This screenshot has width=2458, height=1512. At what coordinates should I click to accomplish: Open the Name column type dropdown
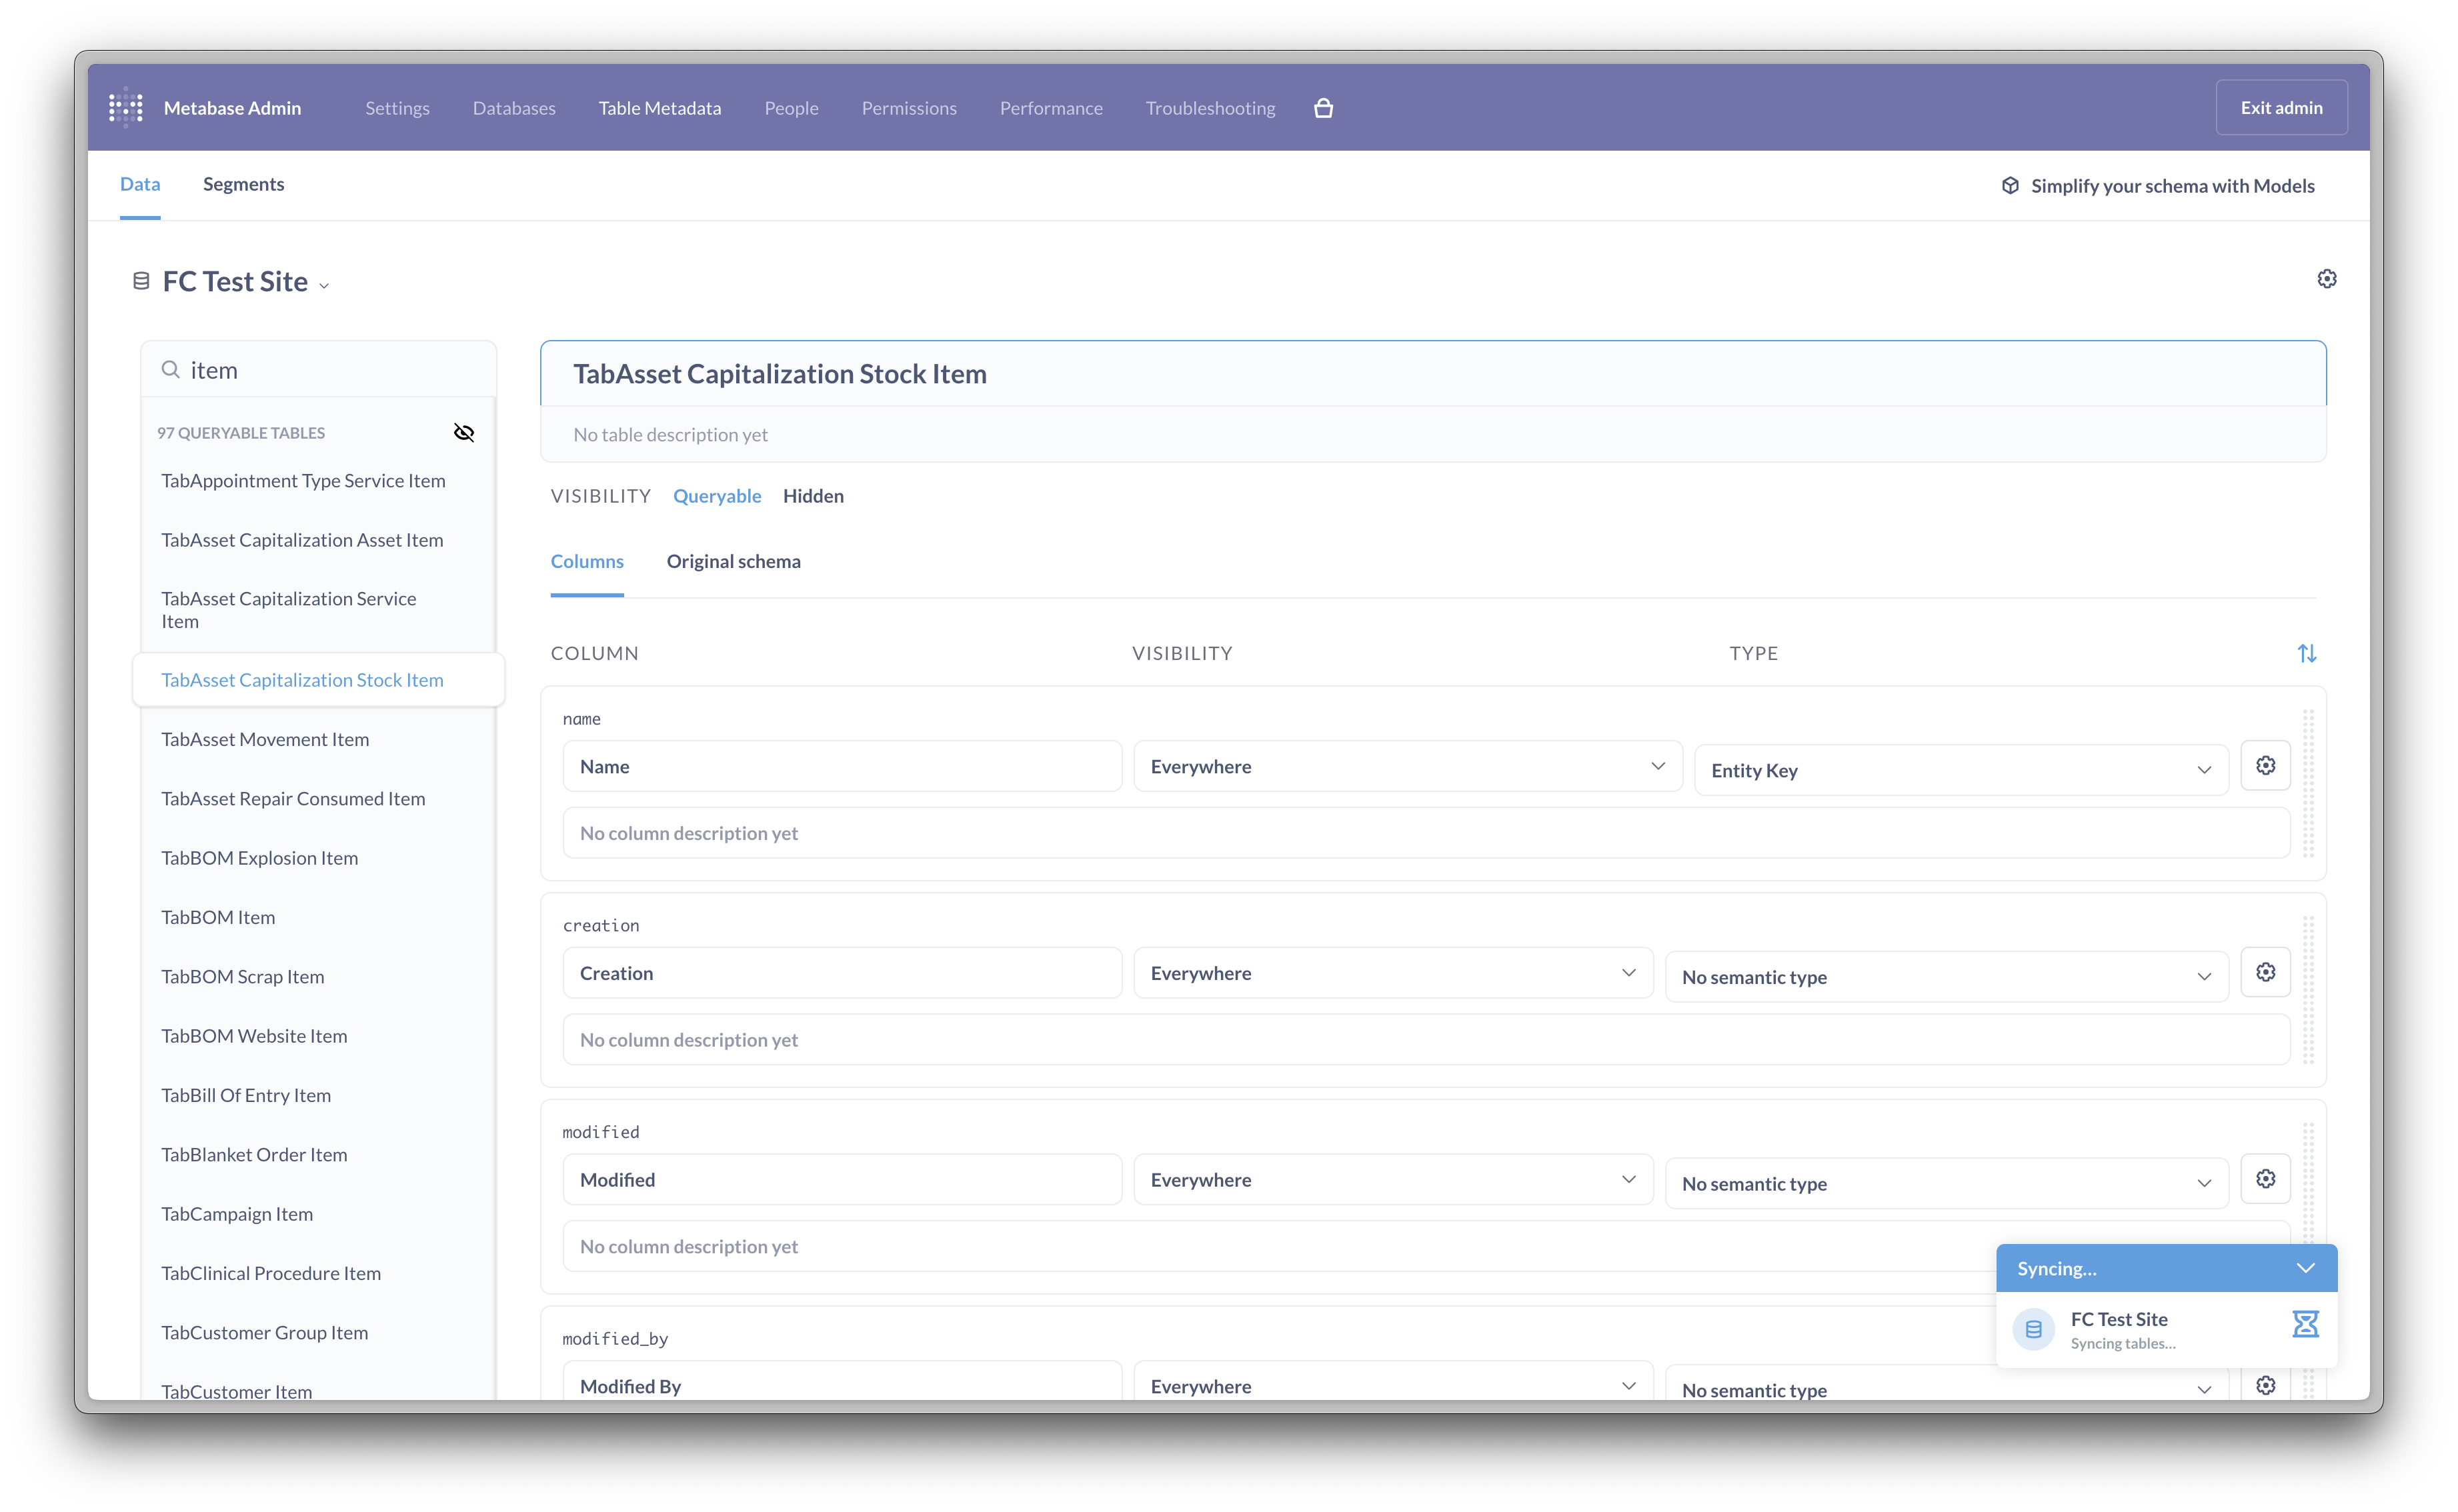click(x=1954, y=765)
